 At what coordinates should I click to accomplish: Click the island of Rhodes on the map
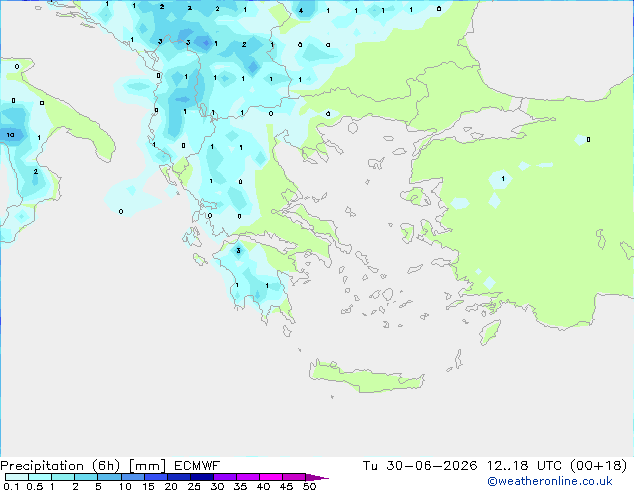[490, 332]
